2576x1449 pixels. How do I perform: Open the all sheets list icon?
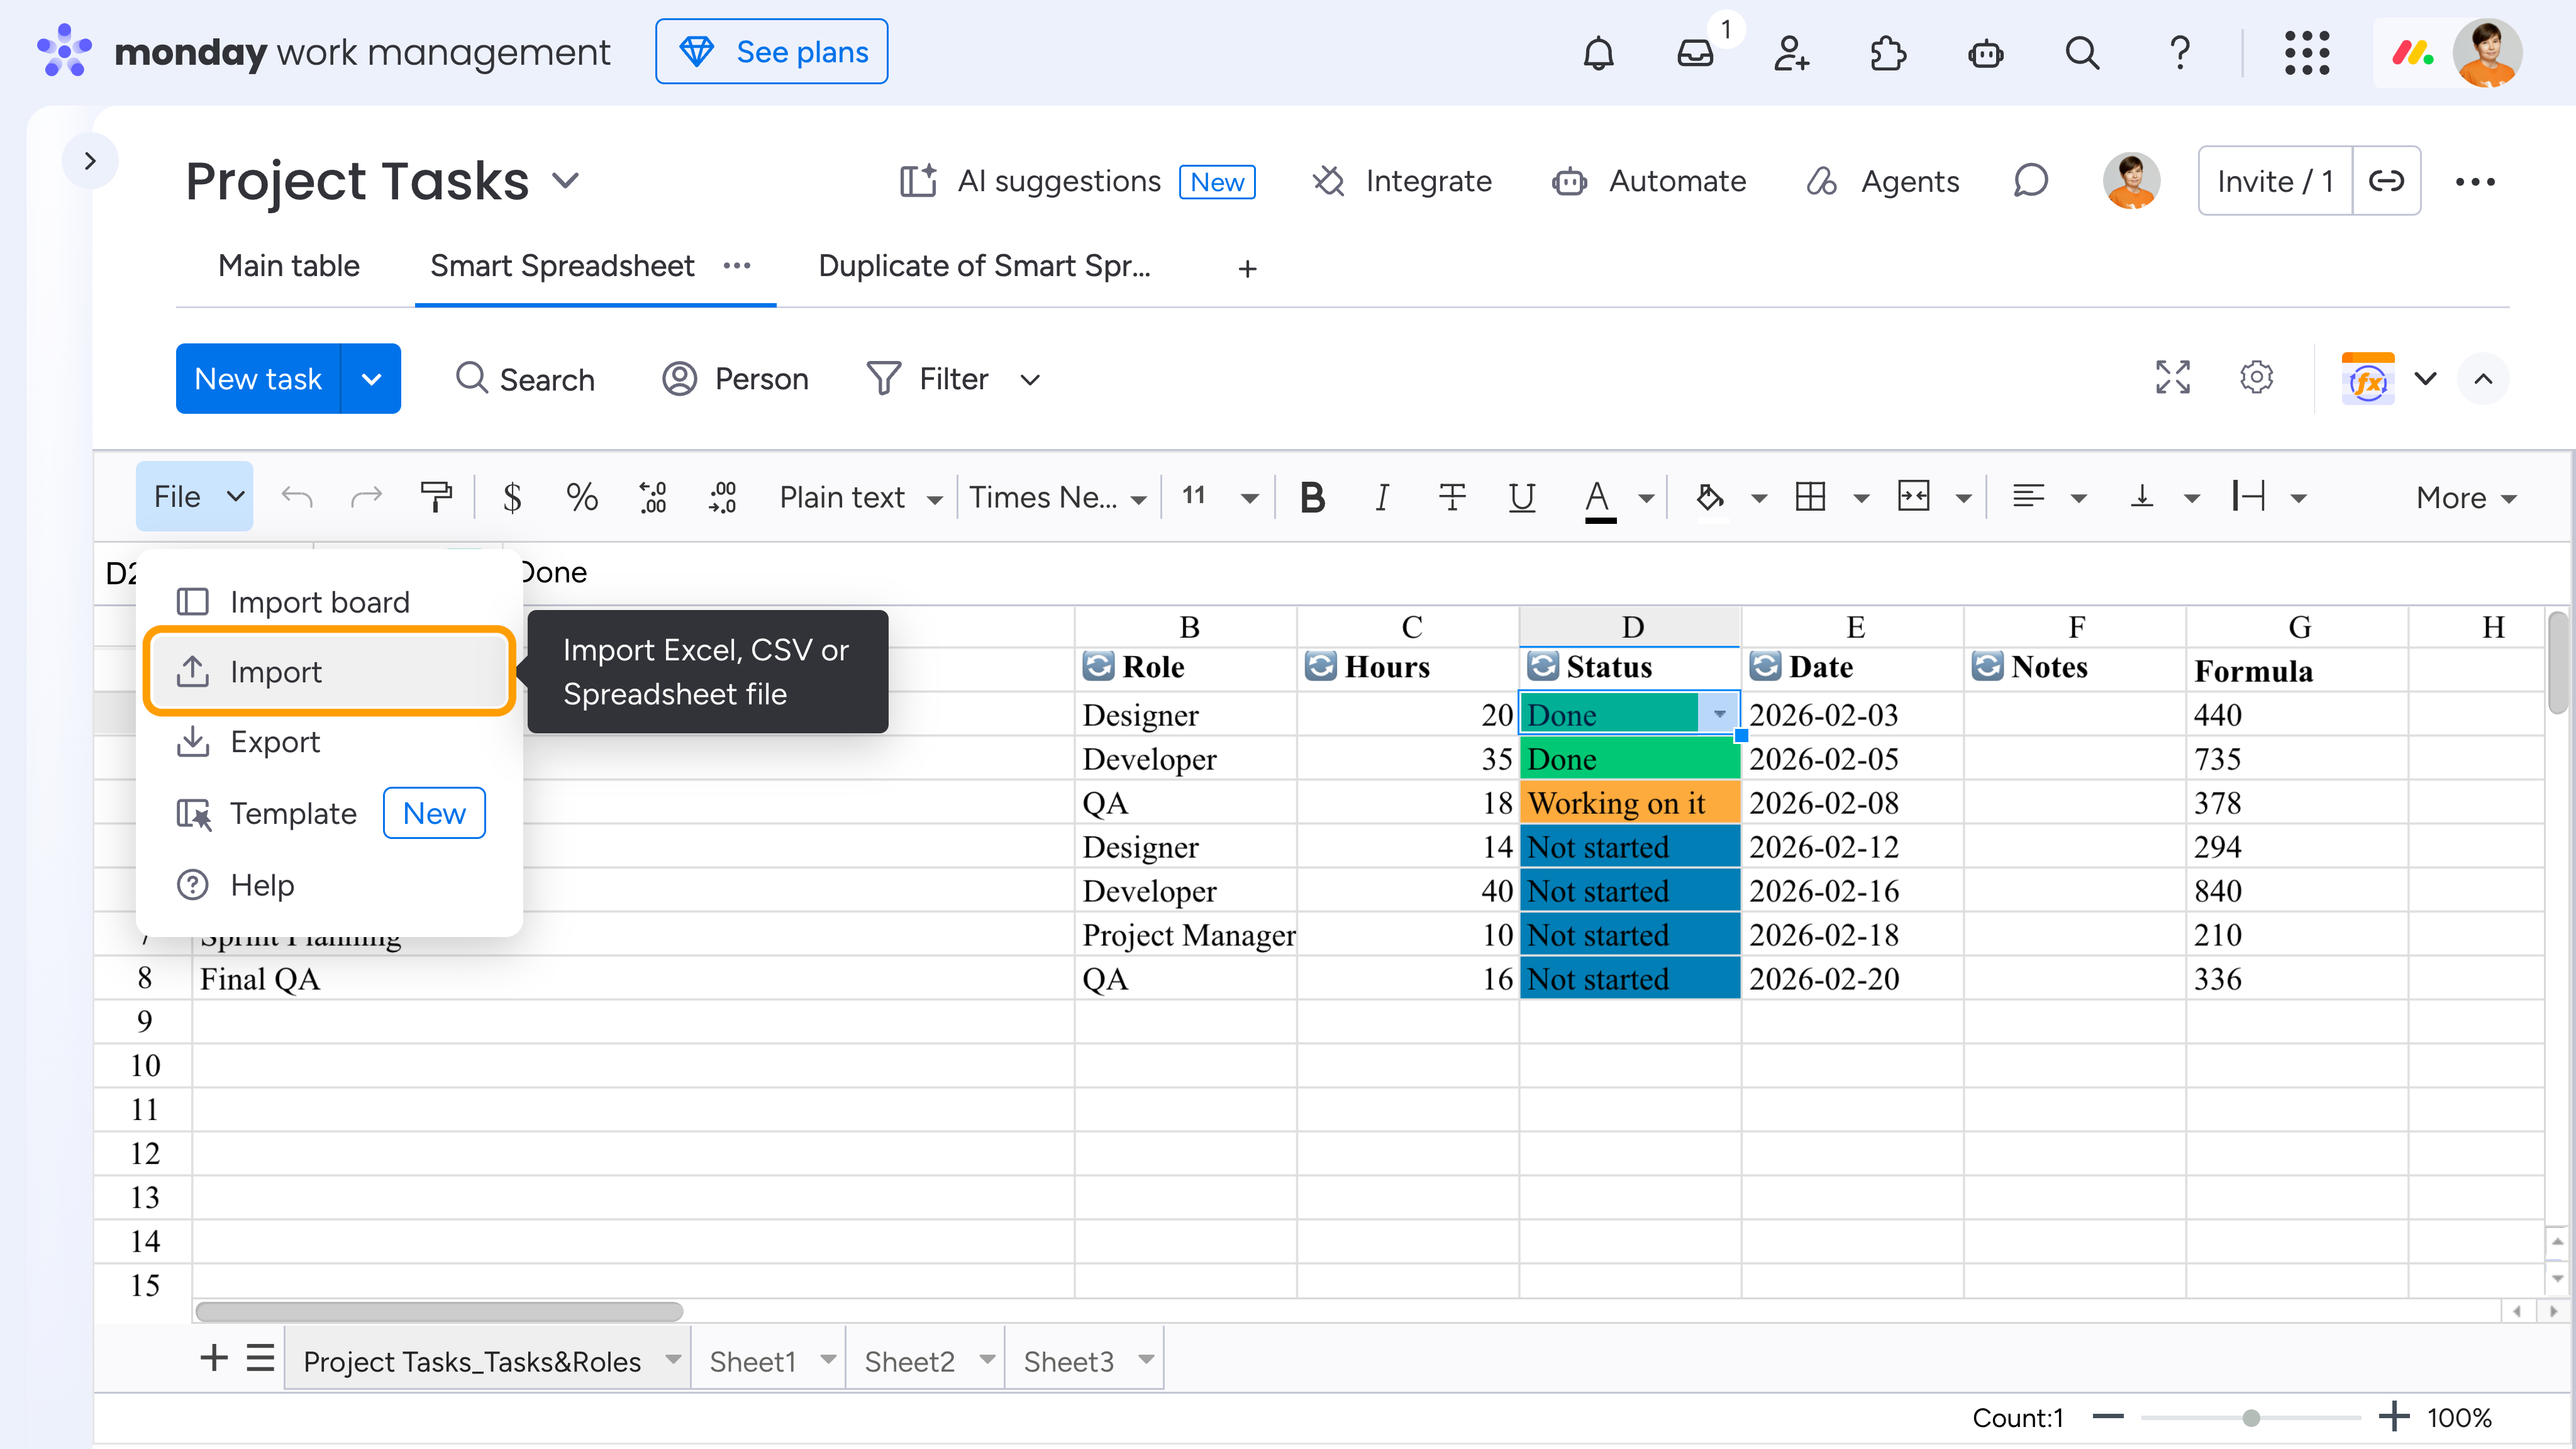pyautogui.click(x=260, y=1358)
